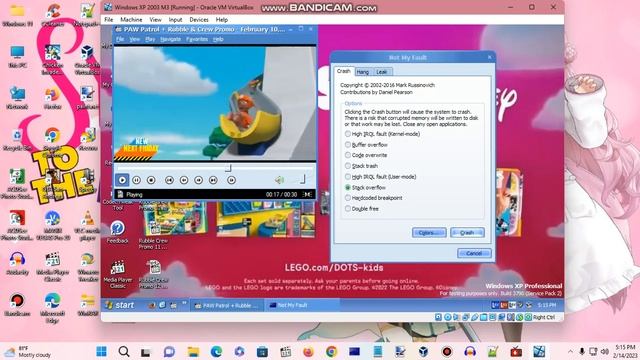The height and width of the screenshot is (360, 640).
Task: Click Audacity headphones icon on taskbar
Action: (x=470, y=351)
